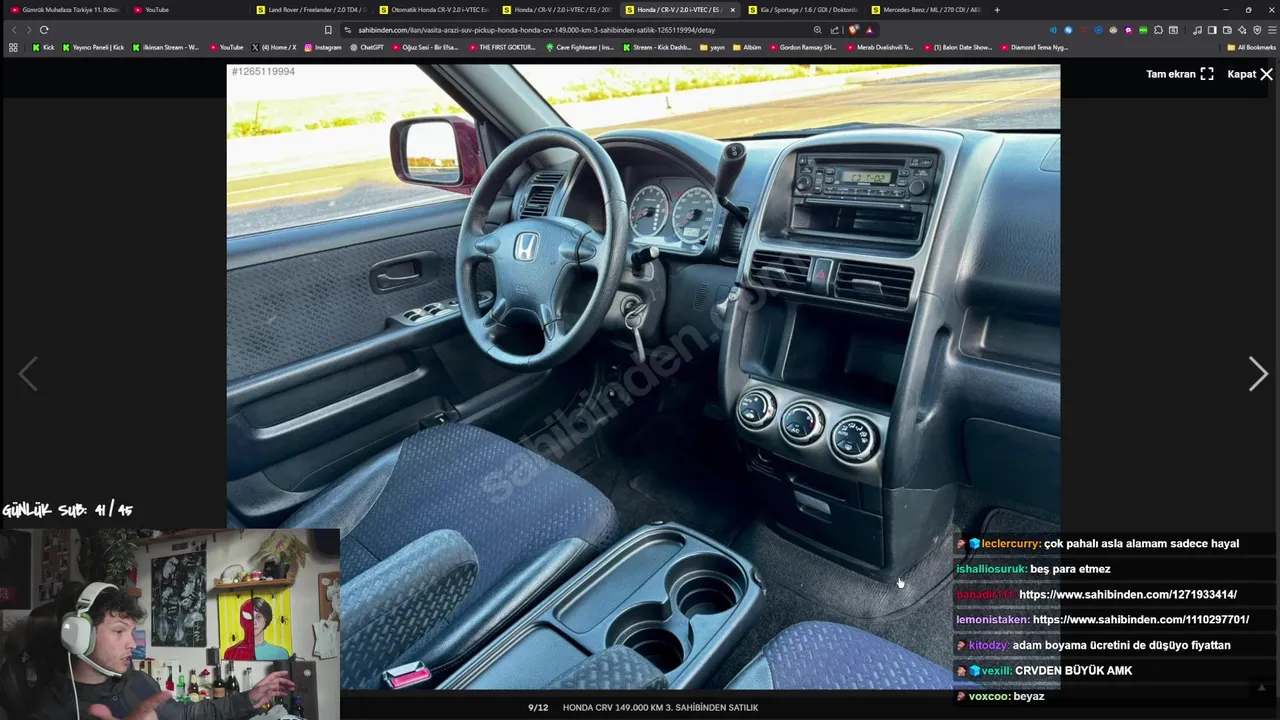
Task: Click the share icon in address bar
Action: coord(835,30)
